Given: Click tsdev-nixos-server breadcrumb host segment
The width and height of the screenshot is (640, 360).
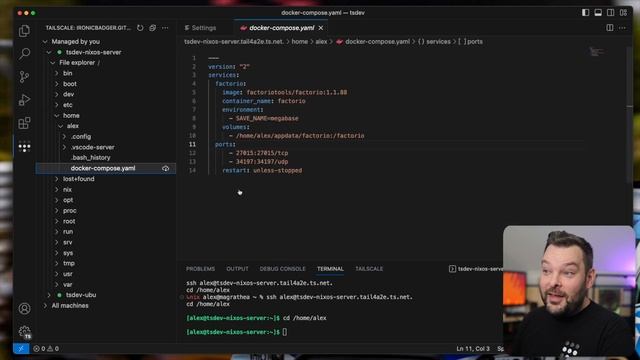Looking at the screenshot, I should (233, 42).
